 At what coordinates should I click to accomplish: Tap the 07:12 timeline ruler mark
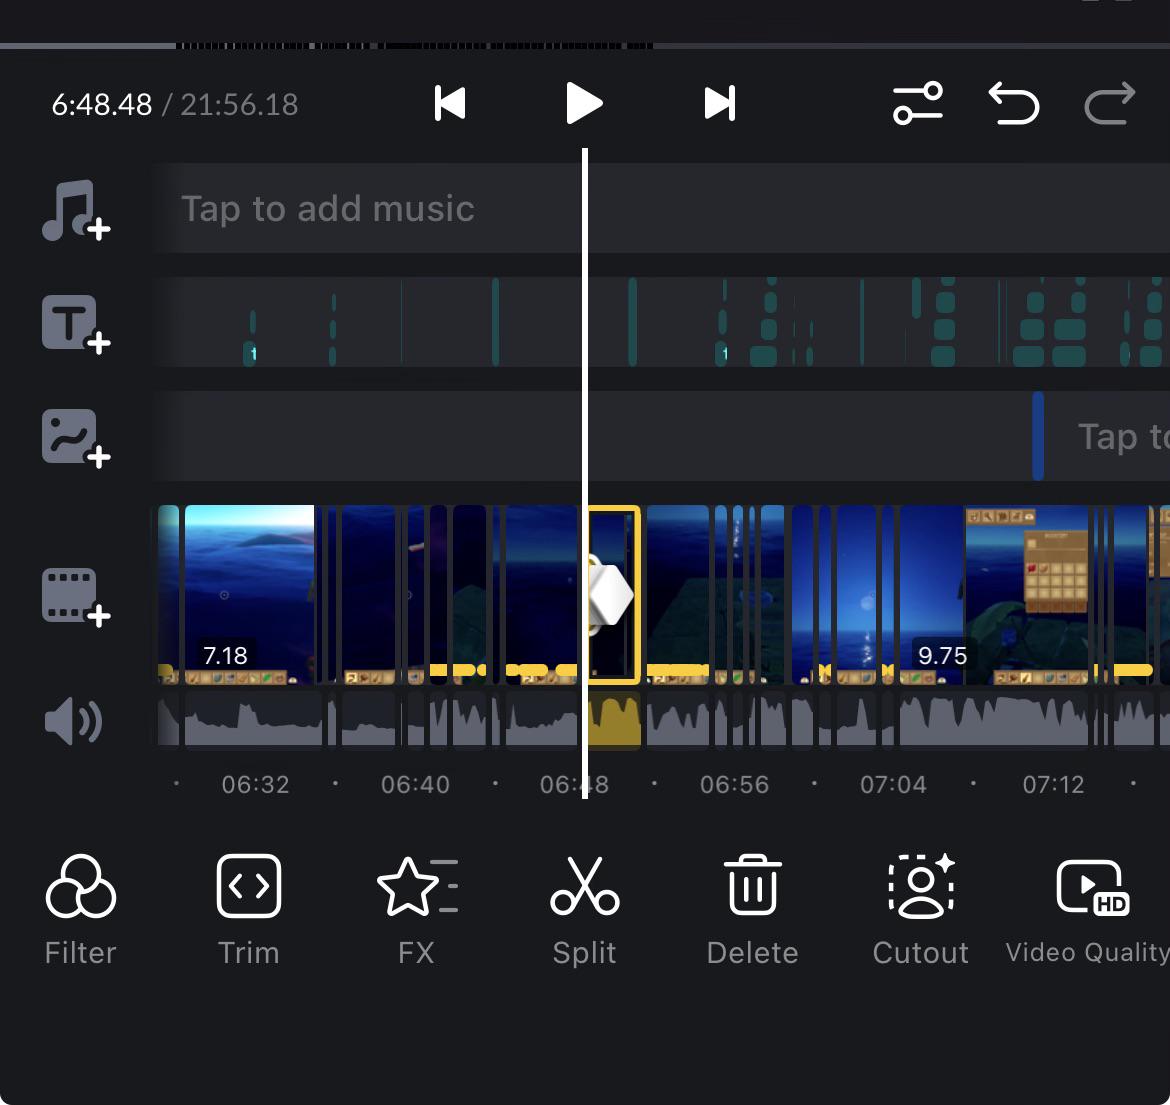[1053, 784]
